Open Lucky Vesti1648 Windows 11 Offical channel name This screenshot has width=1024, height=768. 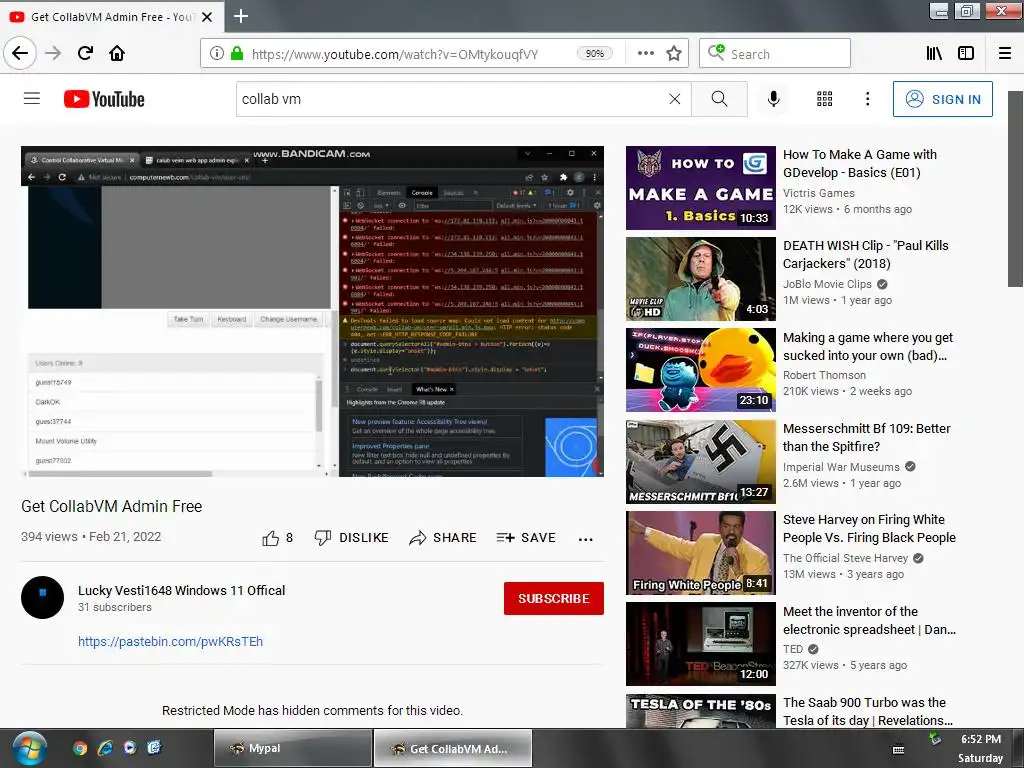(182, 590)
